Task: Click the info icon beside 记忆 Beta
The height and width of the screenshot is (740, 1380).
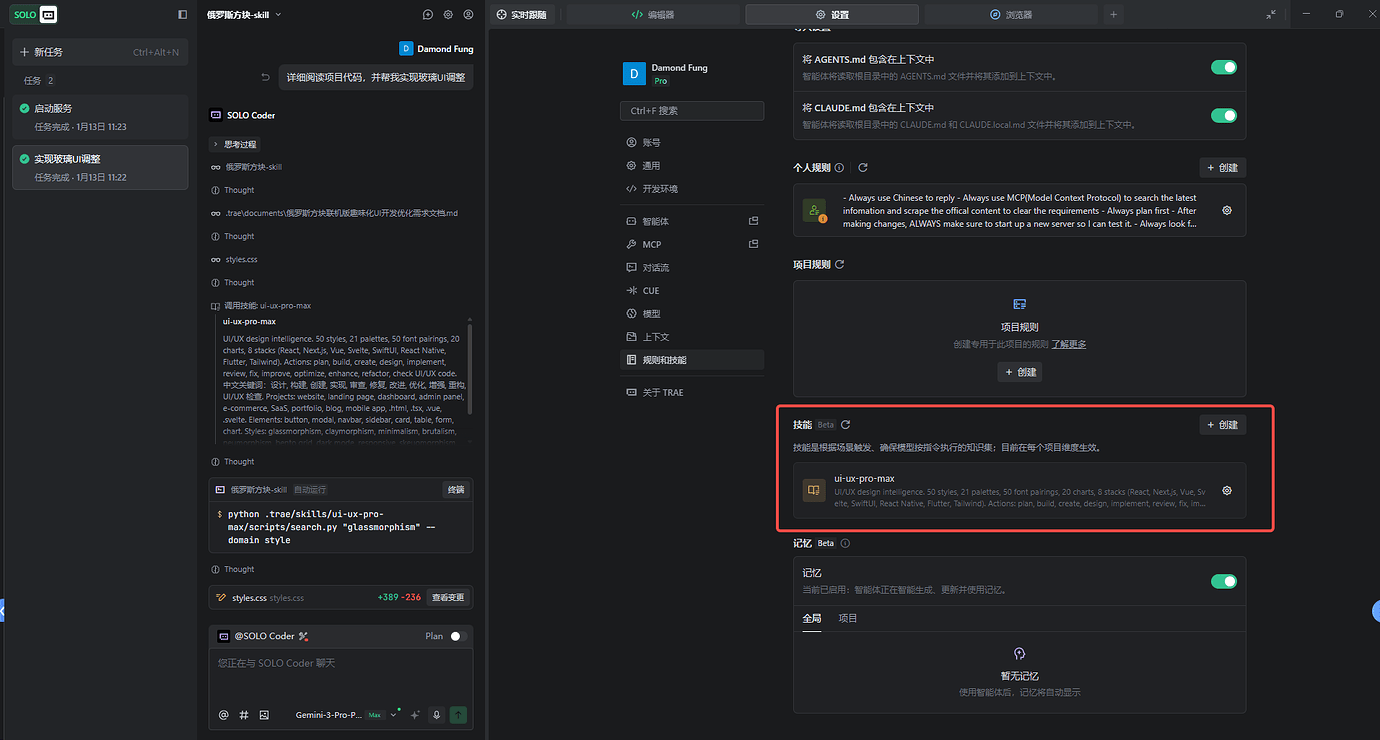Action: point(845,544)
